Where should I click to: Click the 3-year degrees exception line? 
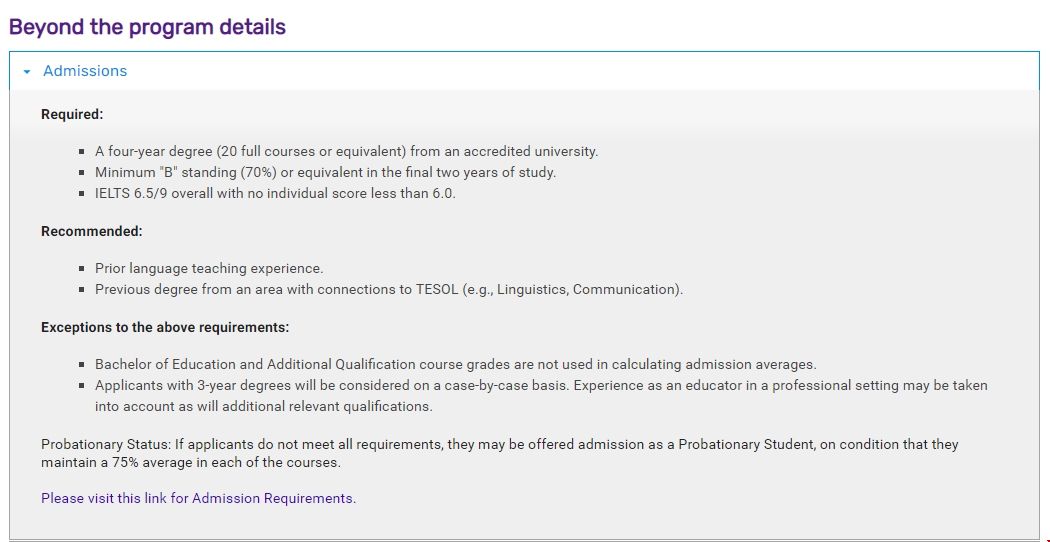540,386
